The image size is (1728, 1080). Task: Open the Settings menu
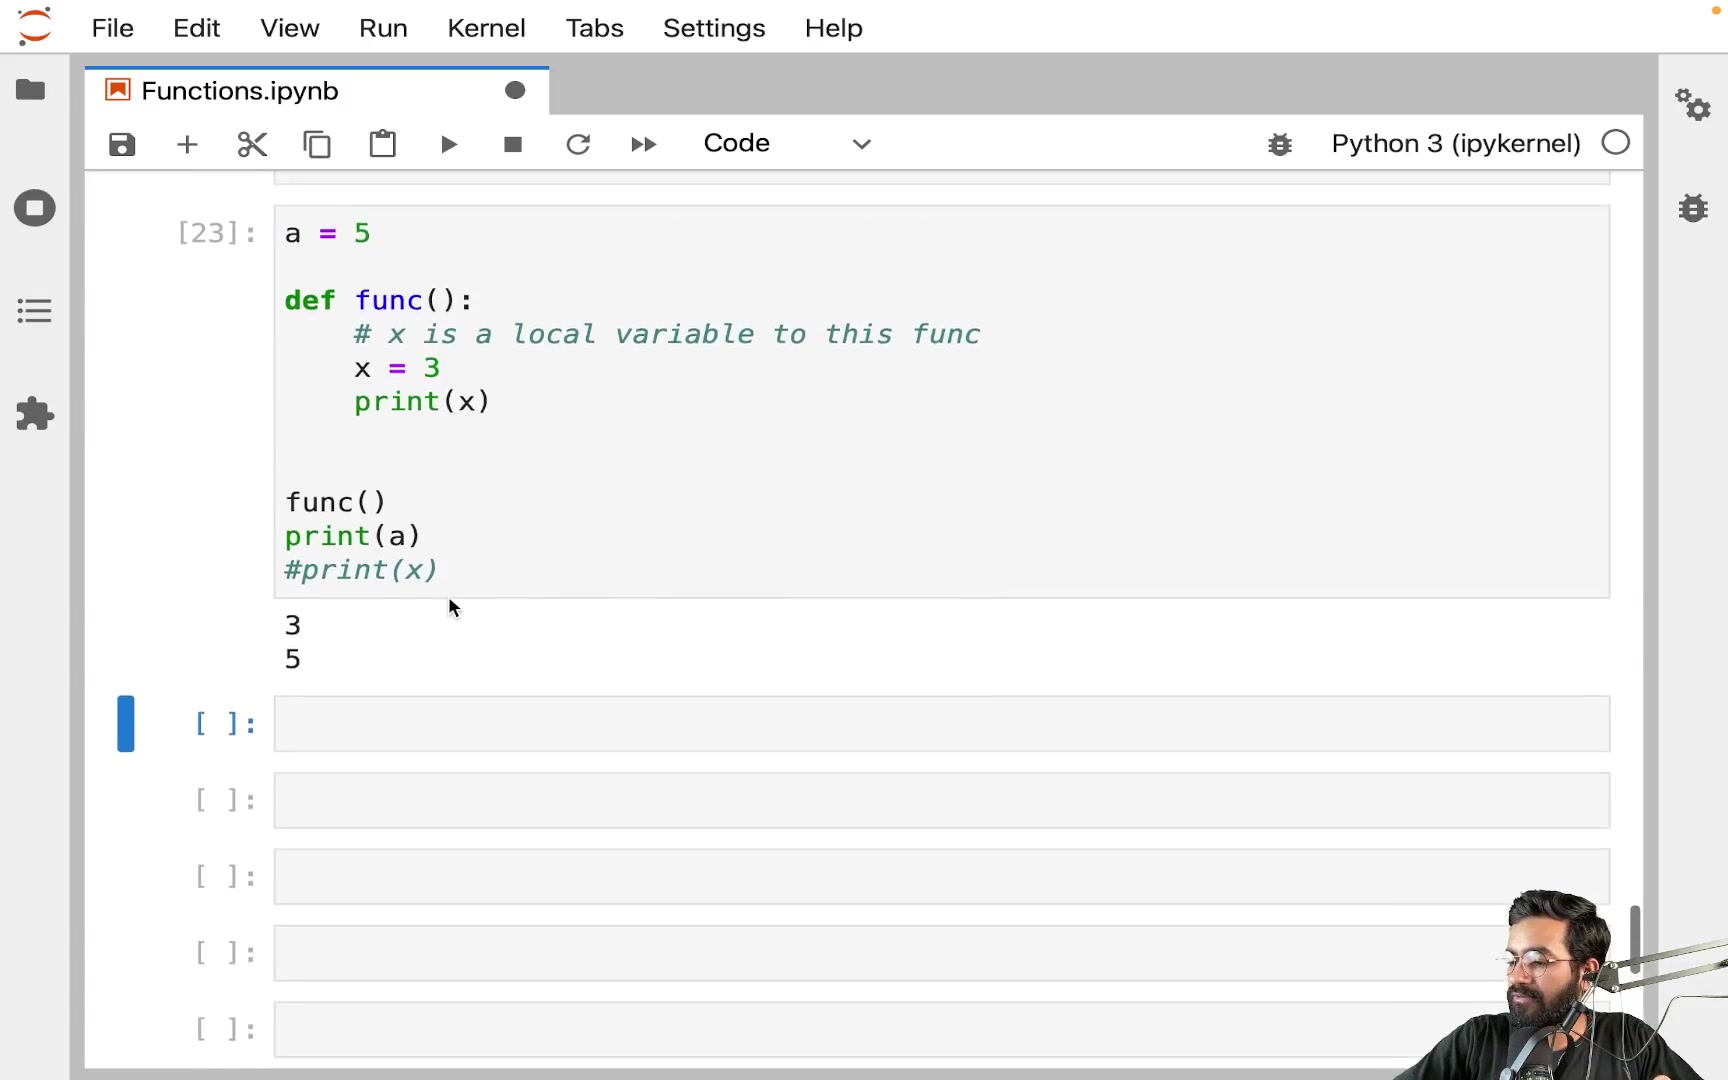pos(713,28)
